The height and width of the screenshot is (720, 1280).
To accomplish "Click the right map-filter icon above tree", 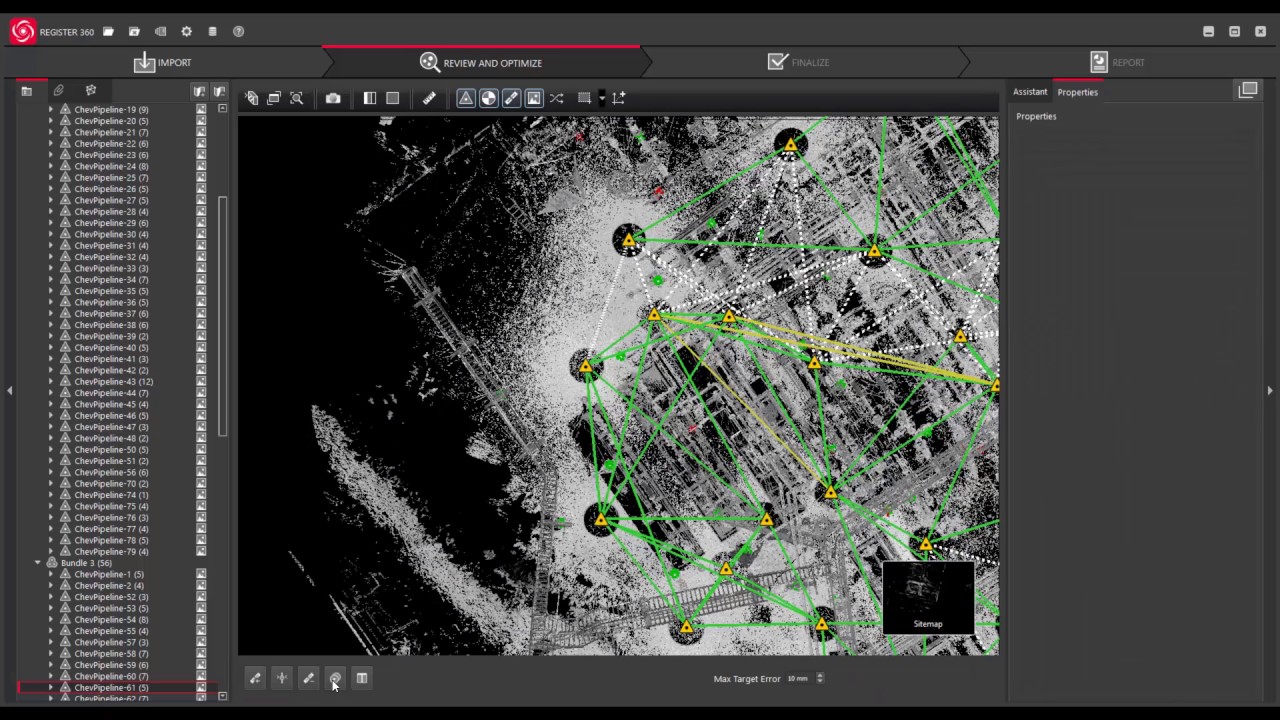I will point(219,91).
